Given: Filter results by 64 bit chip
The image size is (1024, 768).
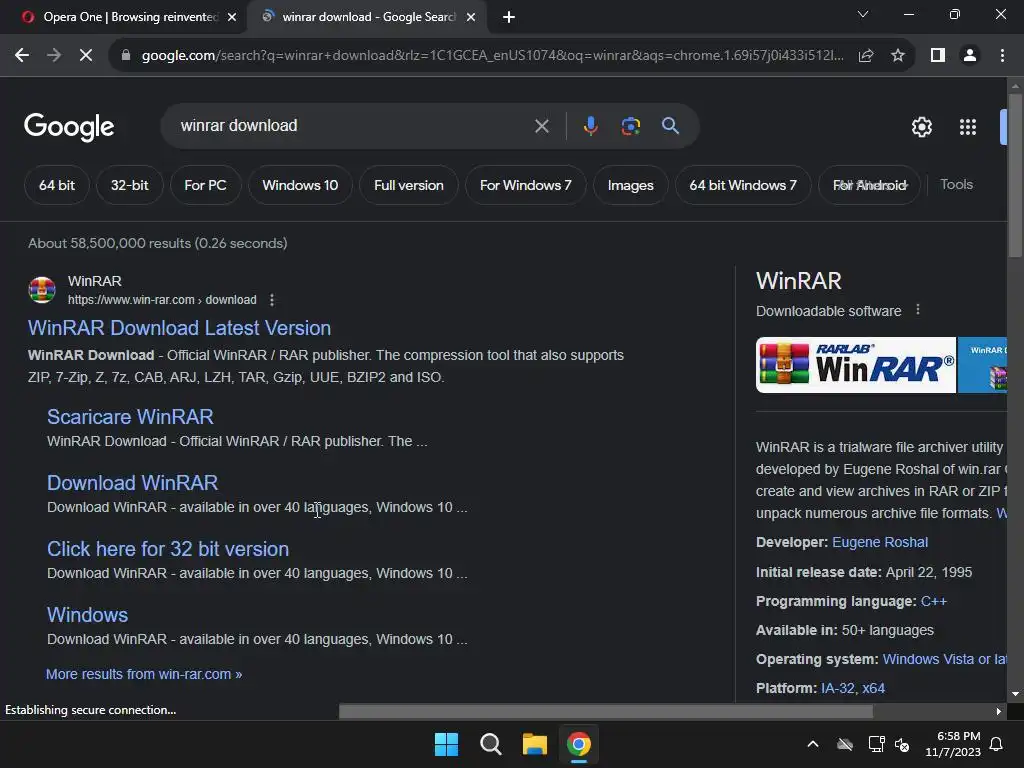Looking at the screenshot, I should (57, 185).
